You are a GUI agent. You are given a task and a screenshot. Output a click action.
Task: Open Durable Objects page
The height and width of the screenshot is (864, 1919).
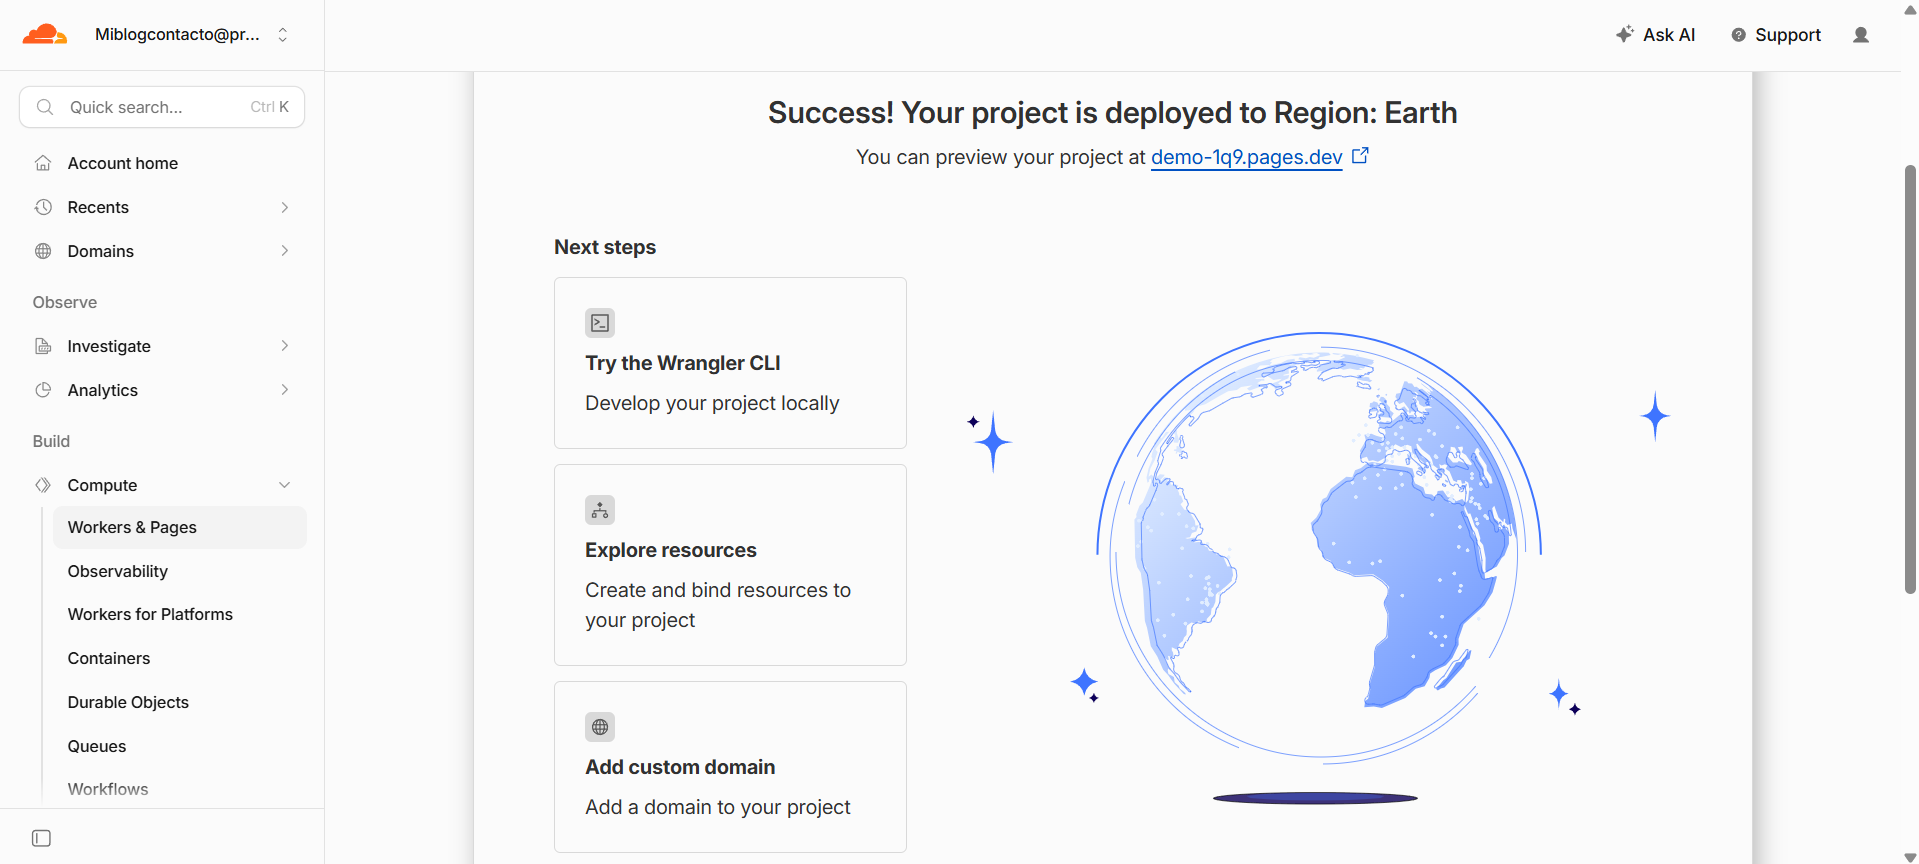point(128,702)
